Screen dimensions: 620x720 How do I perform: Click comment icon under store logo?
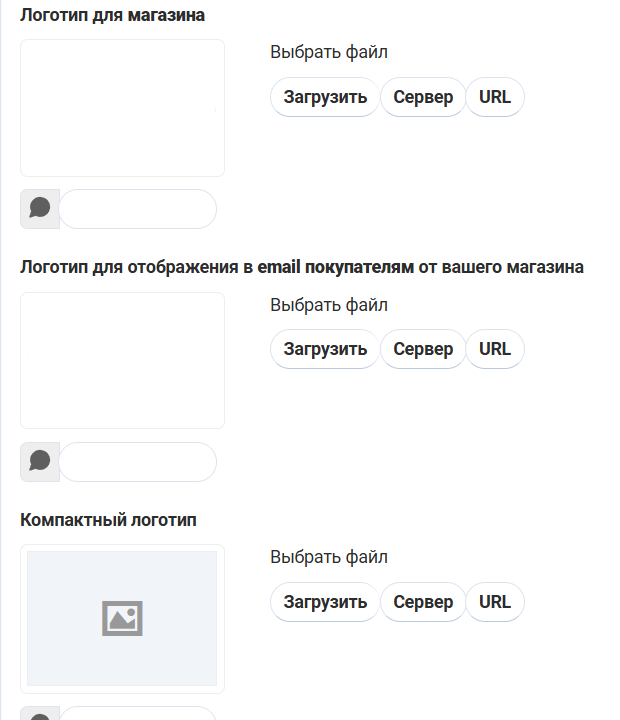[40, 208]
